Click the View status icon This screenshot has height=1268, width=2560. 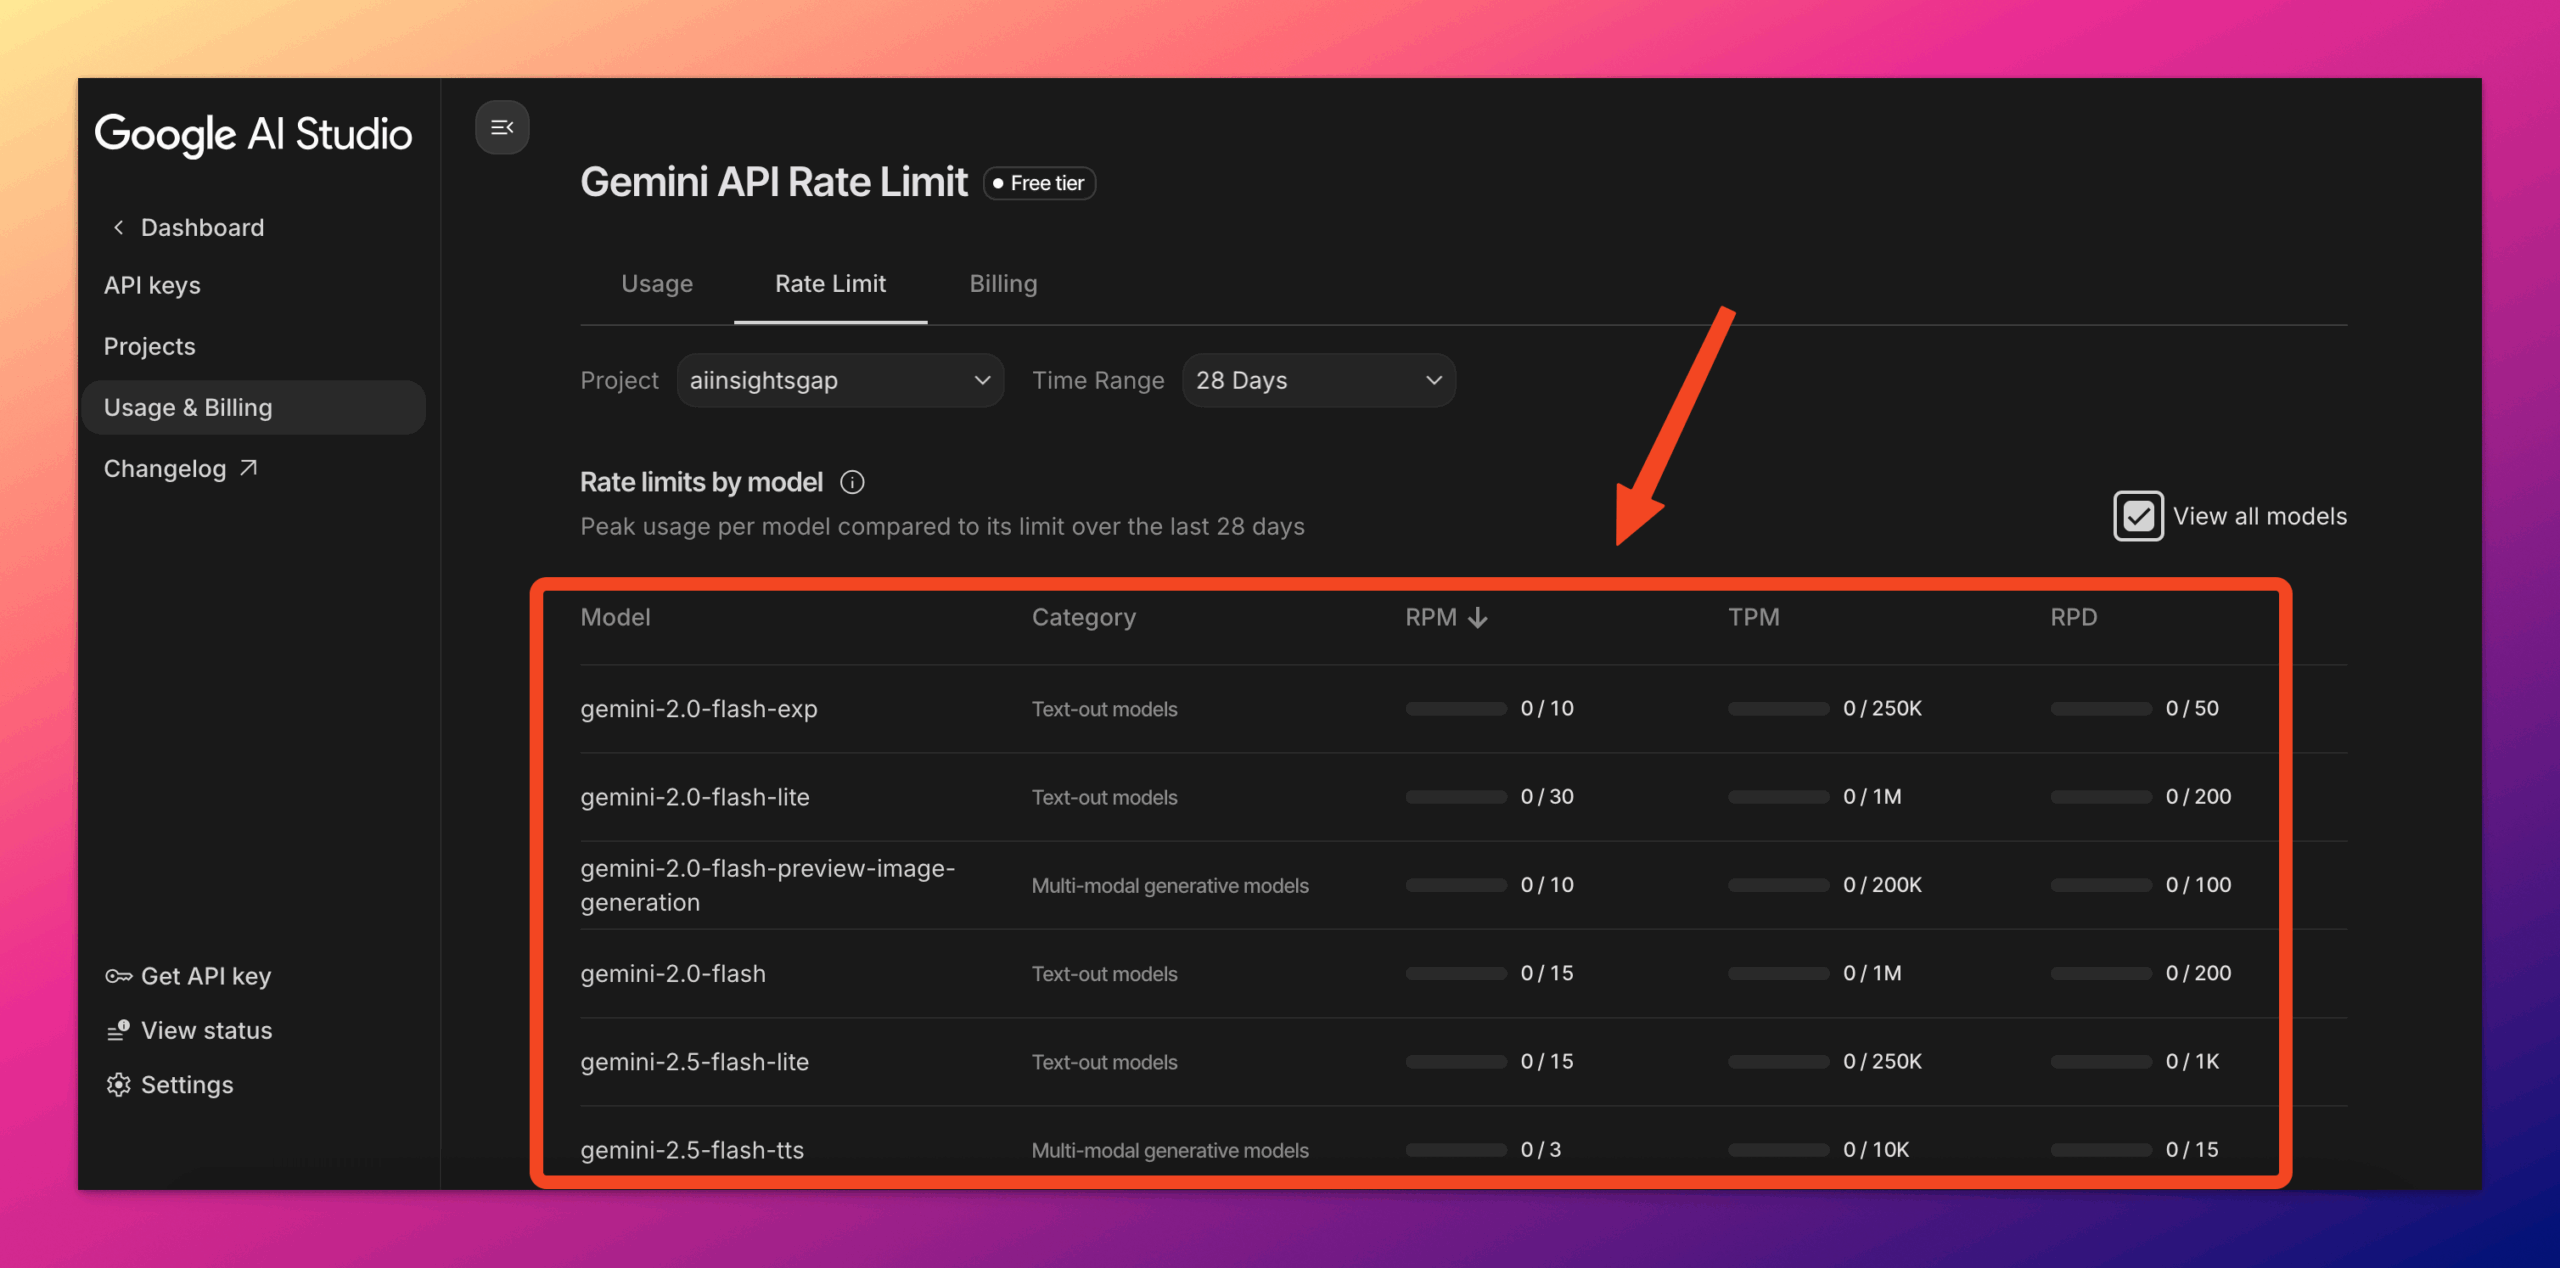[117, 1030]
